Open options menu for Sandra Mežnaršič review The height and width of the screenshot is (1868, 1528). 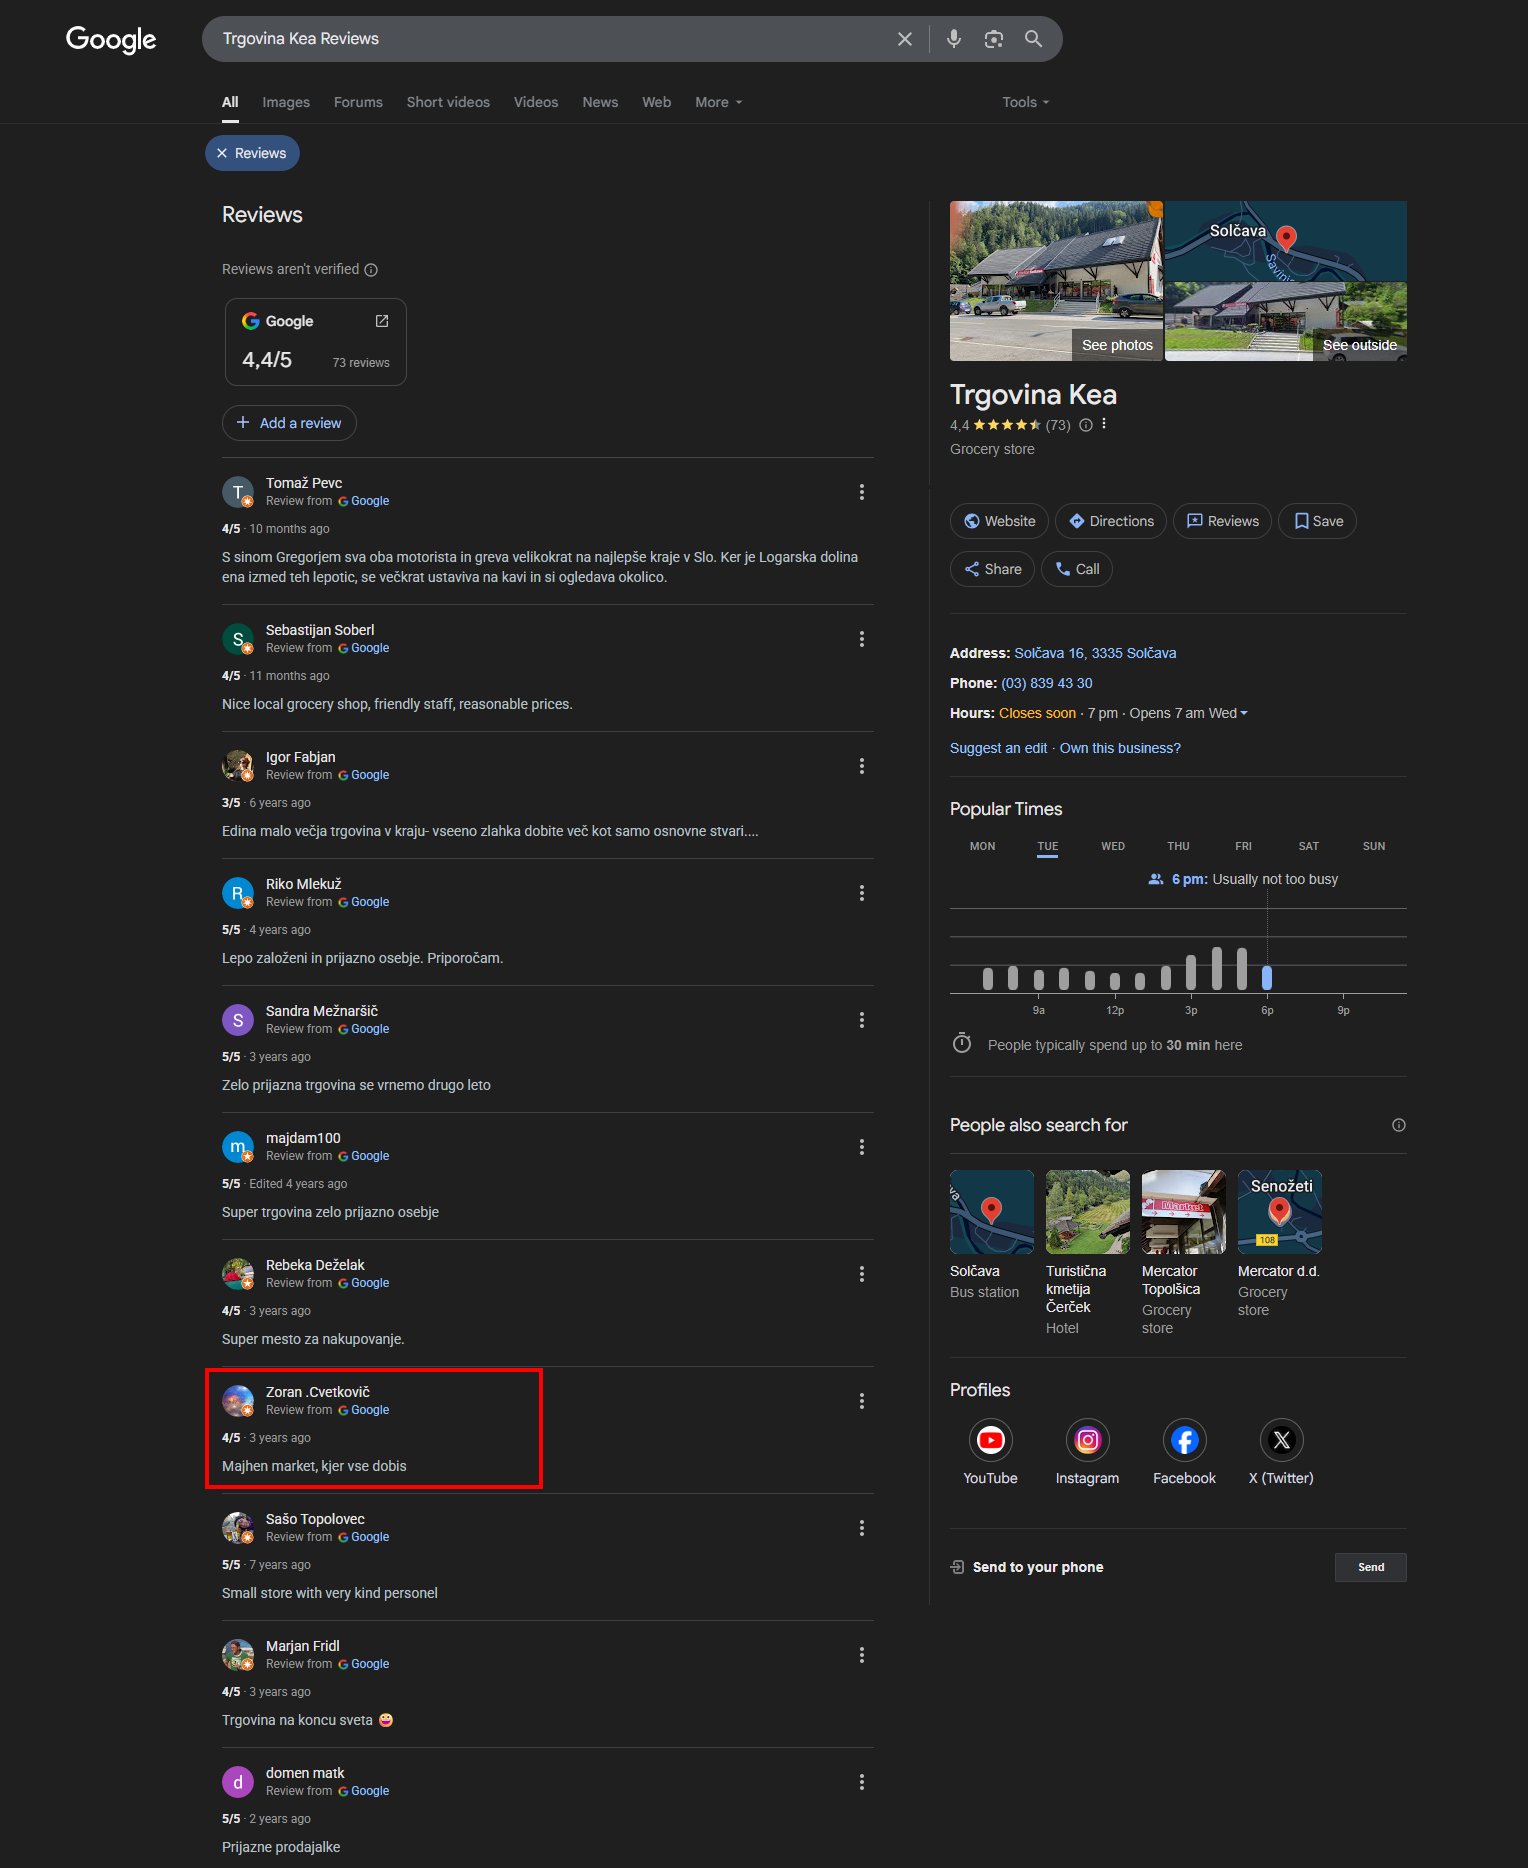point(862,1020)
